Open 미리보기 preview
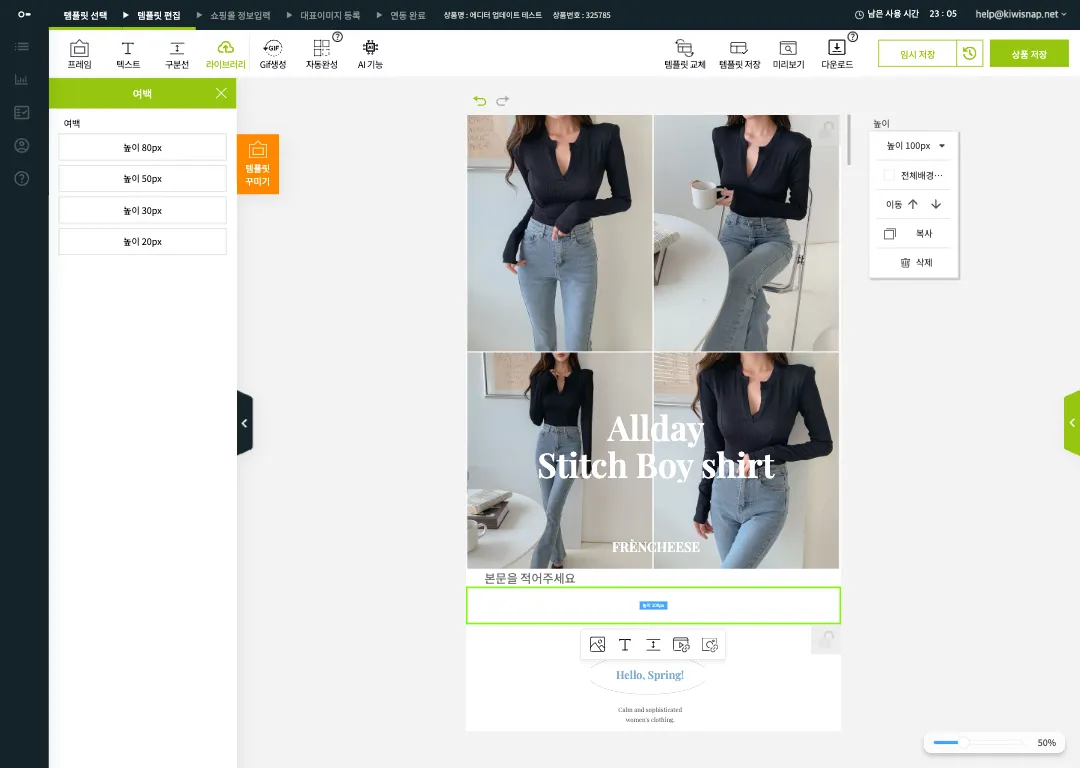 (788, 54)
